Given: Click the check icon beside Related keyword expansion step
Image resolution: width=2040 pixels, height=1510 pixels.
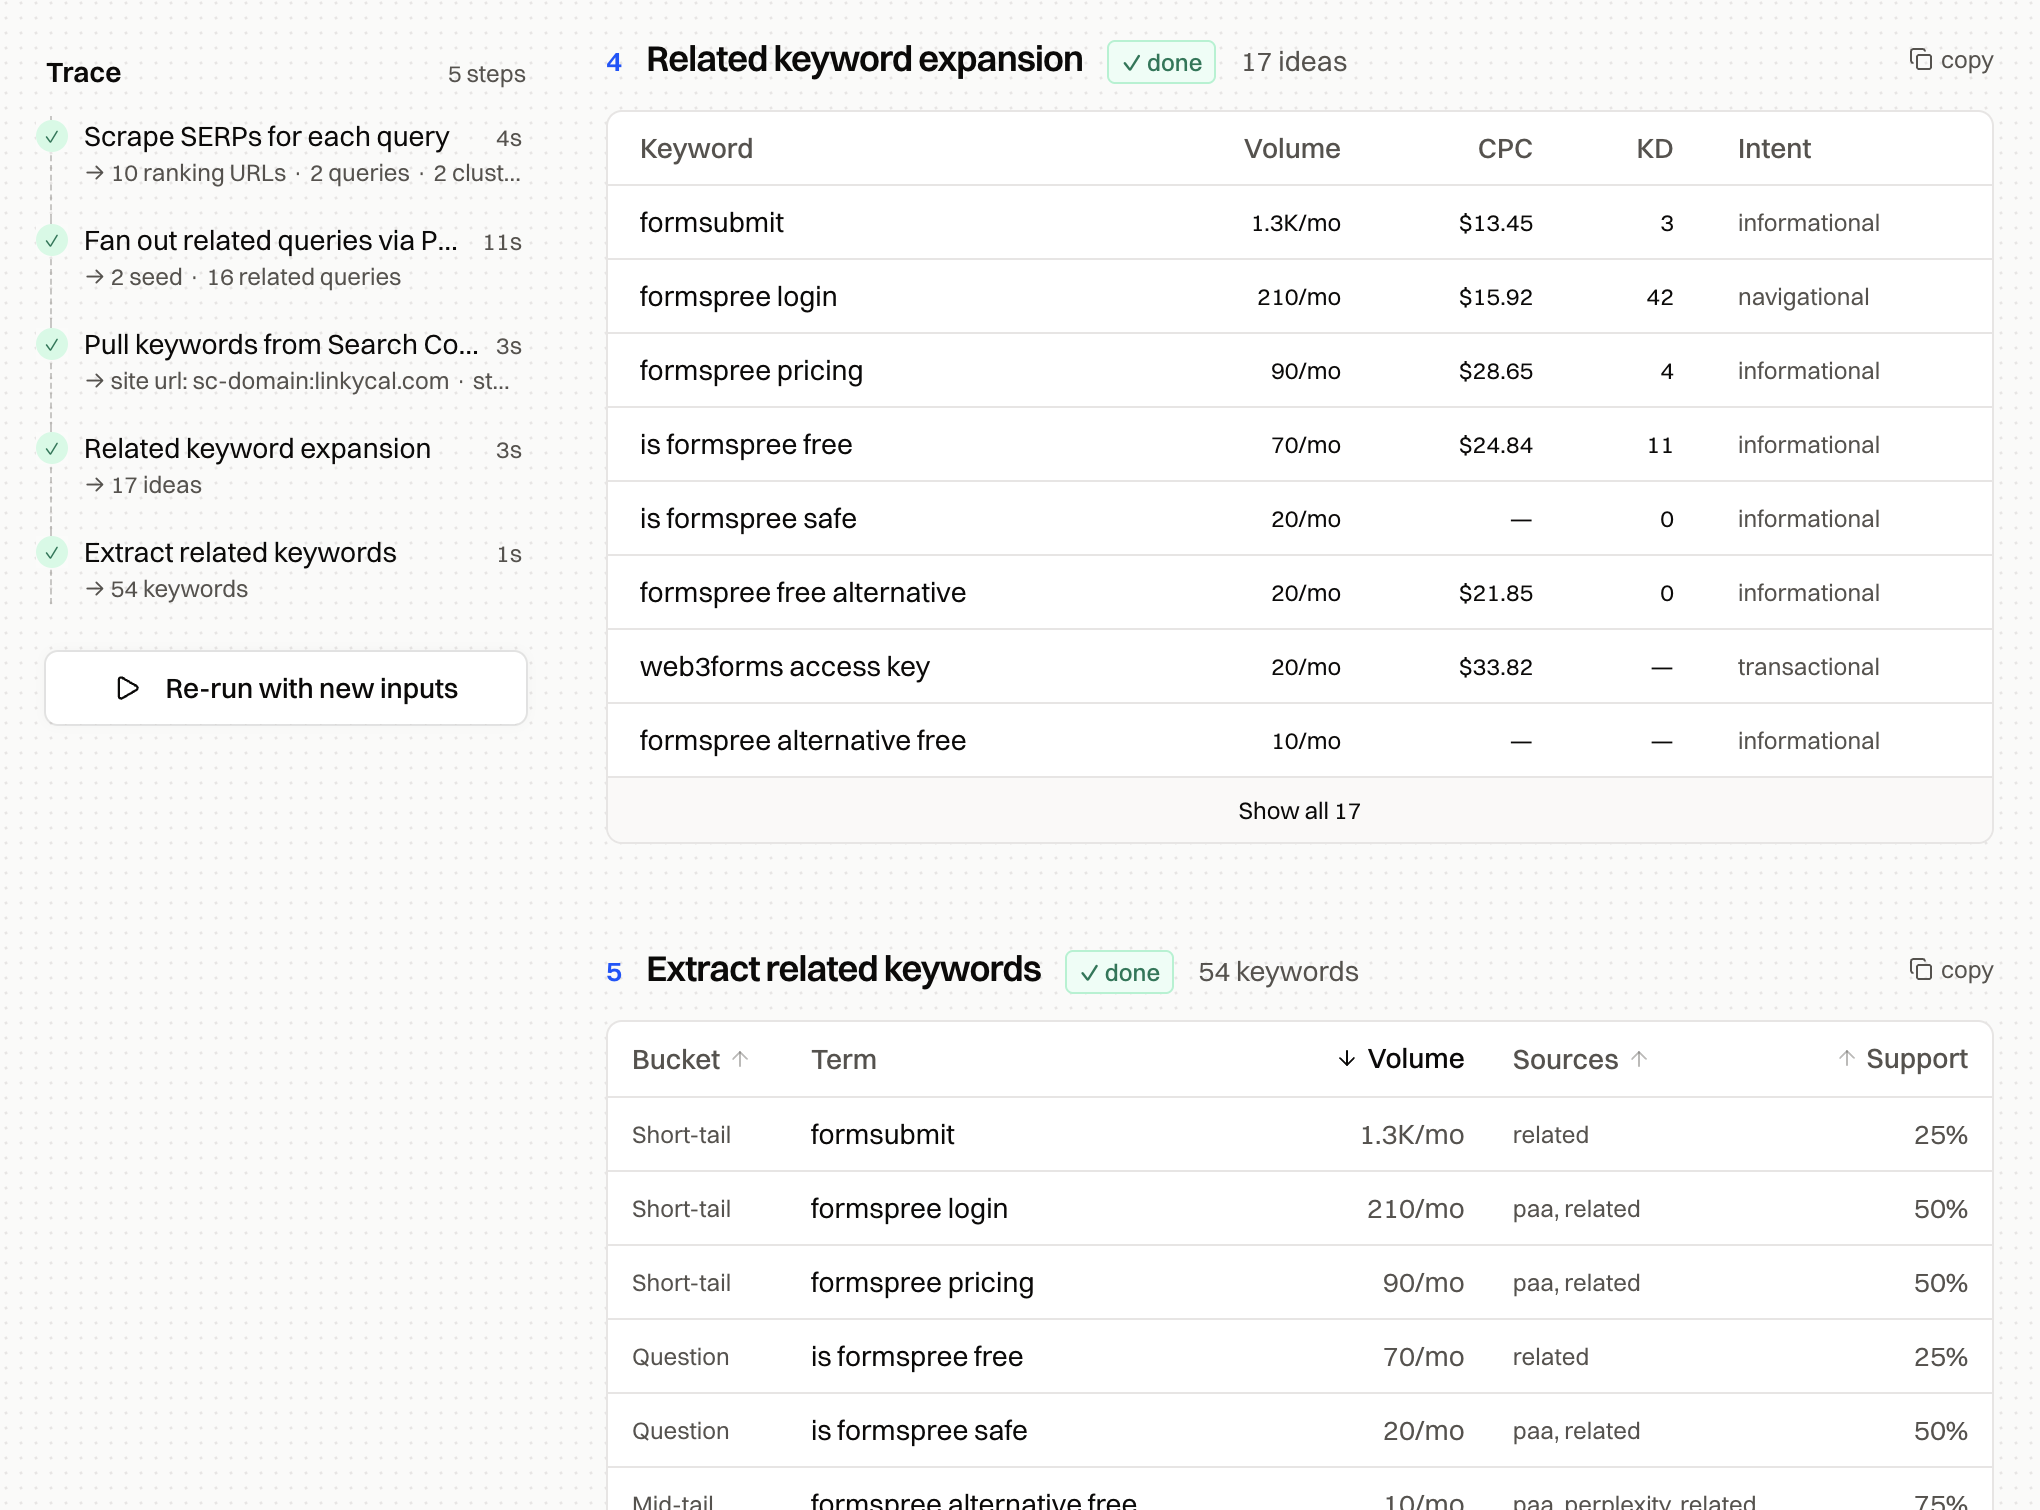Looking at the screenshot, I should (52, 449).
